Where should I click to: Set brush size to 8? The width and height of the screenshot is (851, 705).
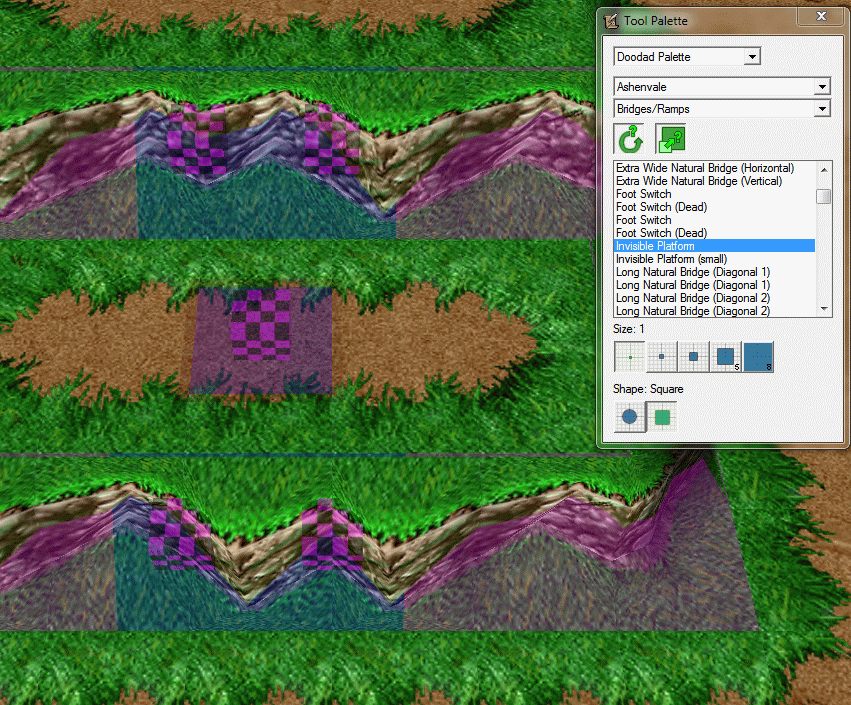(758, 357)
